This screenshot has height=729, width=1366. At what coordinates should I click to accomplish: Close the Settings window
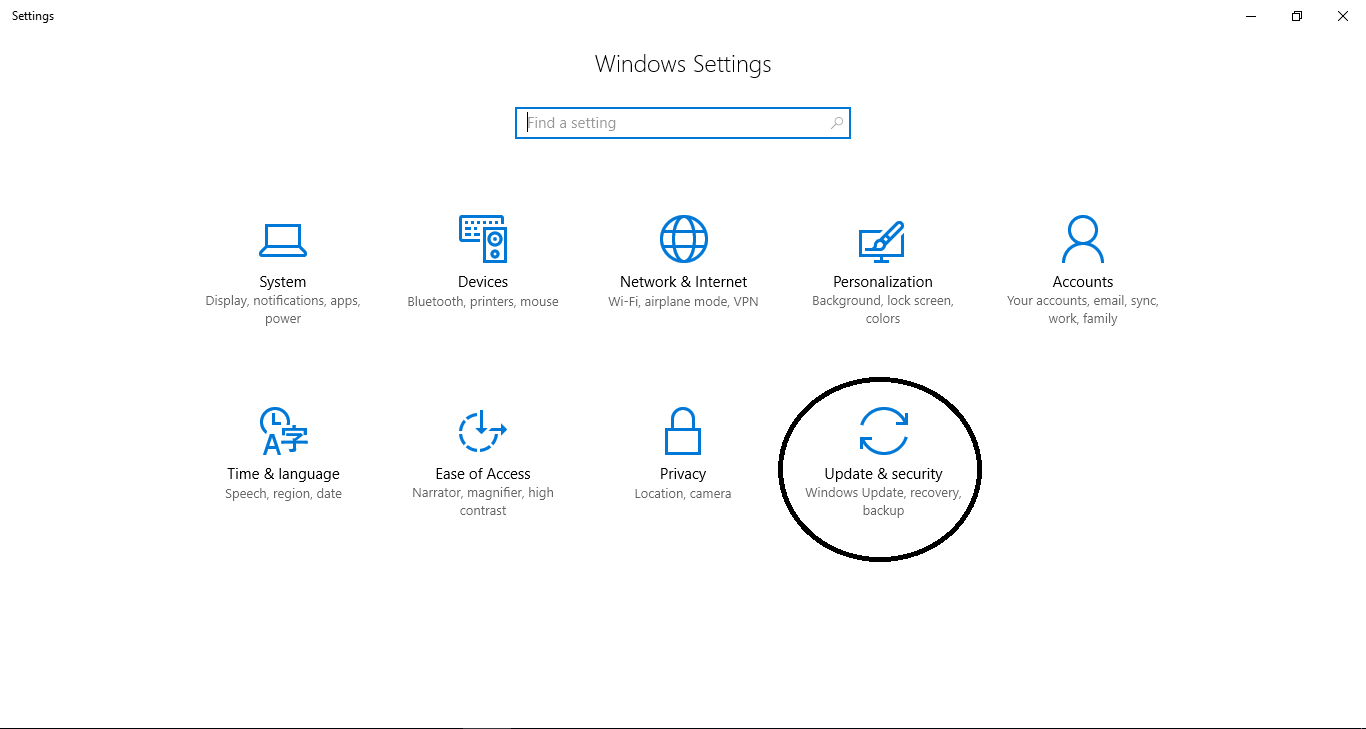pos(1343,16)
